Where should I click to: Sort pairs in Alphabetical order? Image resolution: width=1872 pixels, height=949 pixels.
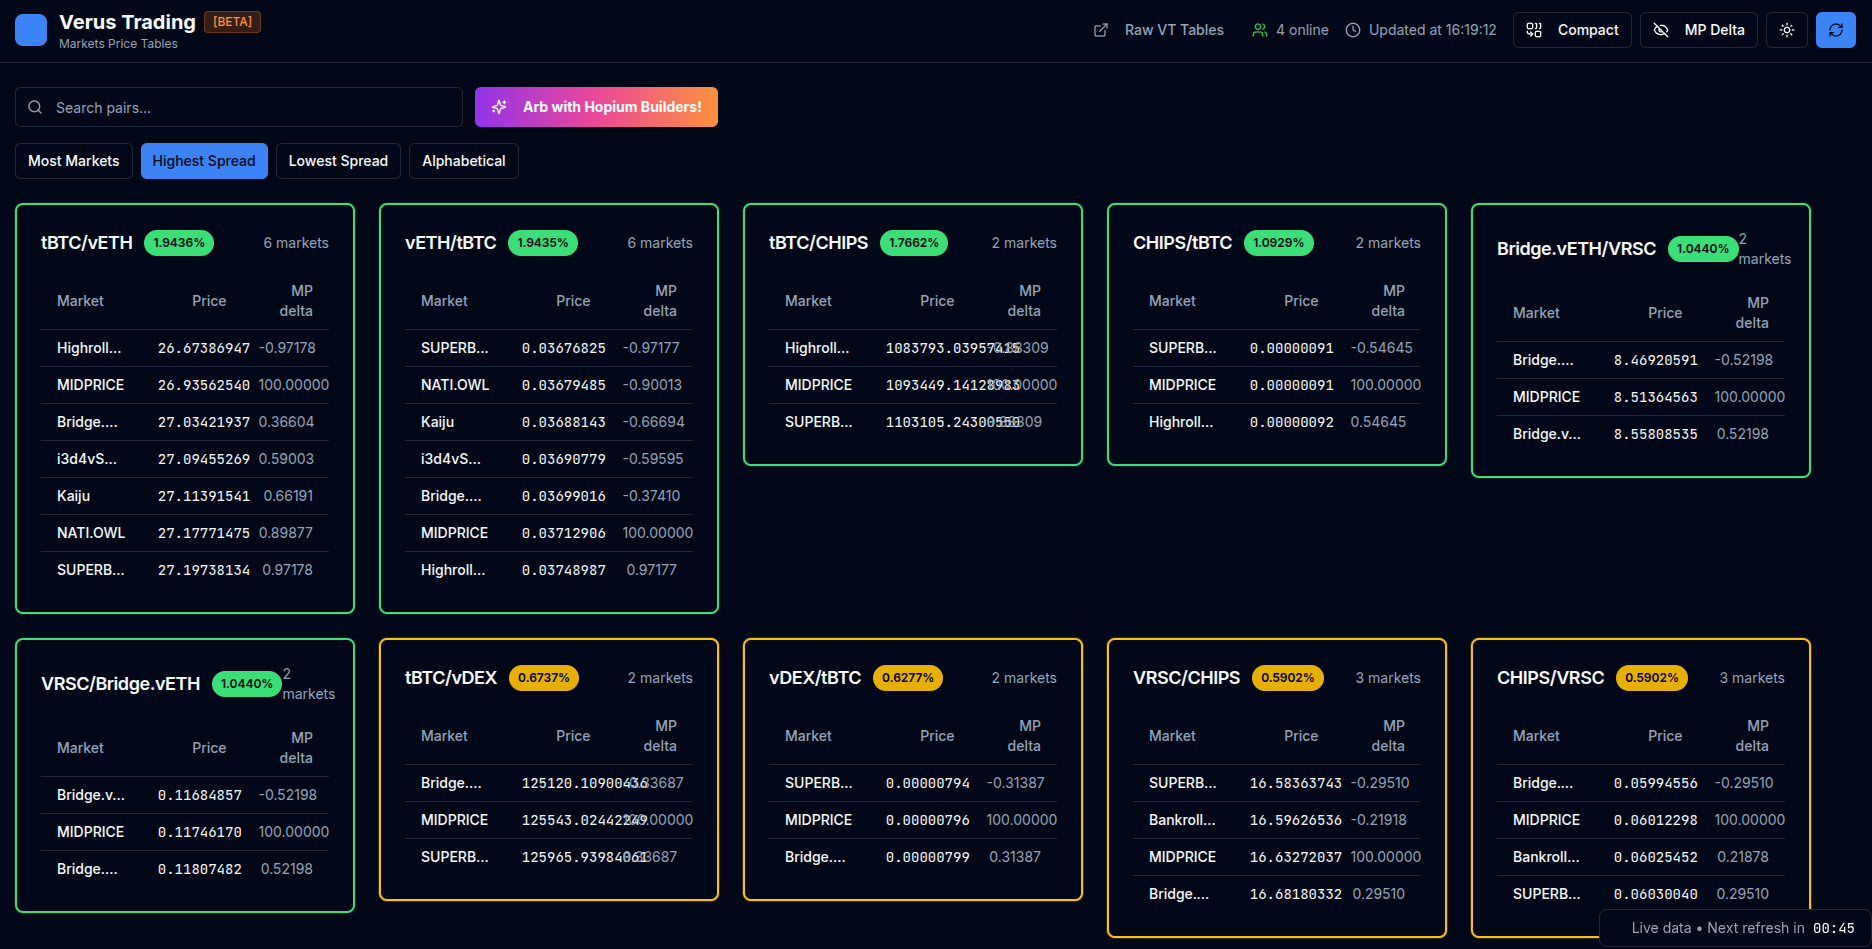click(463, 161)
